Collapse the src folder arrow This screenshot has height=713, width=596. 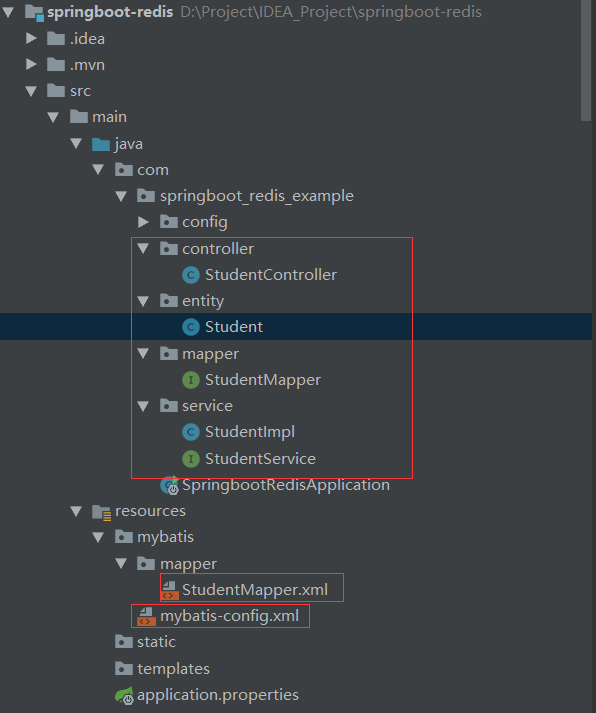[x=31, y=91]
